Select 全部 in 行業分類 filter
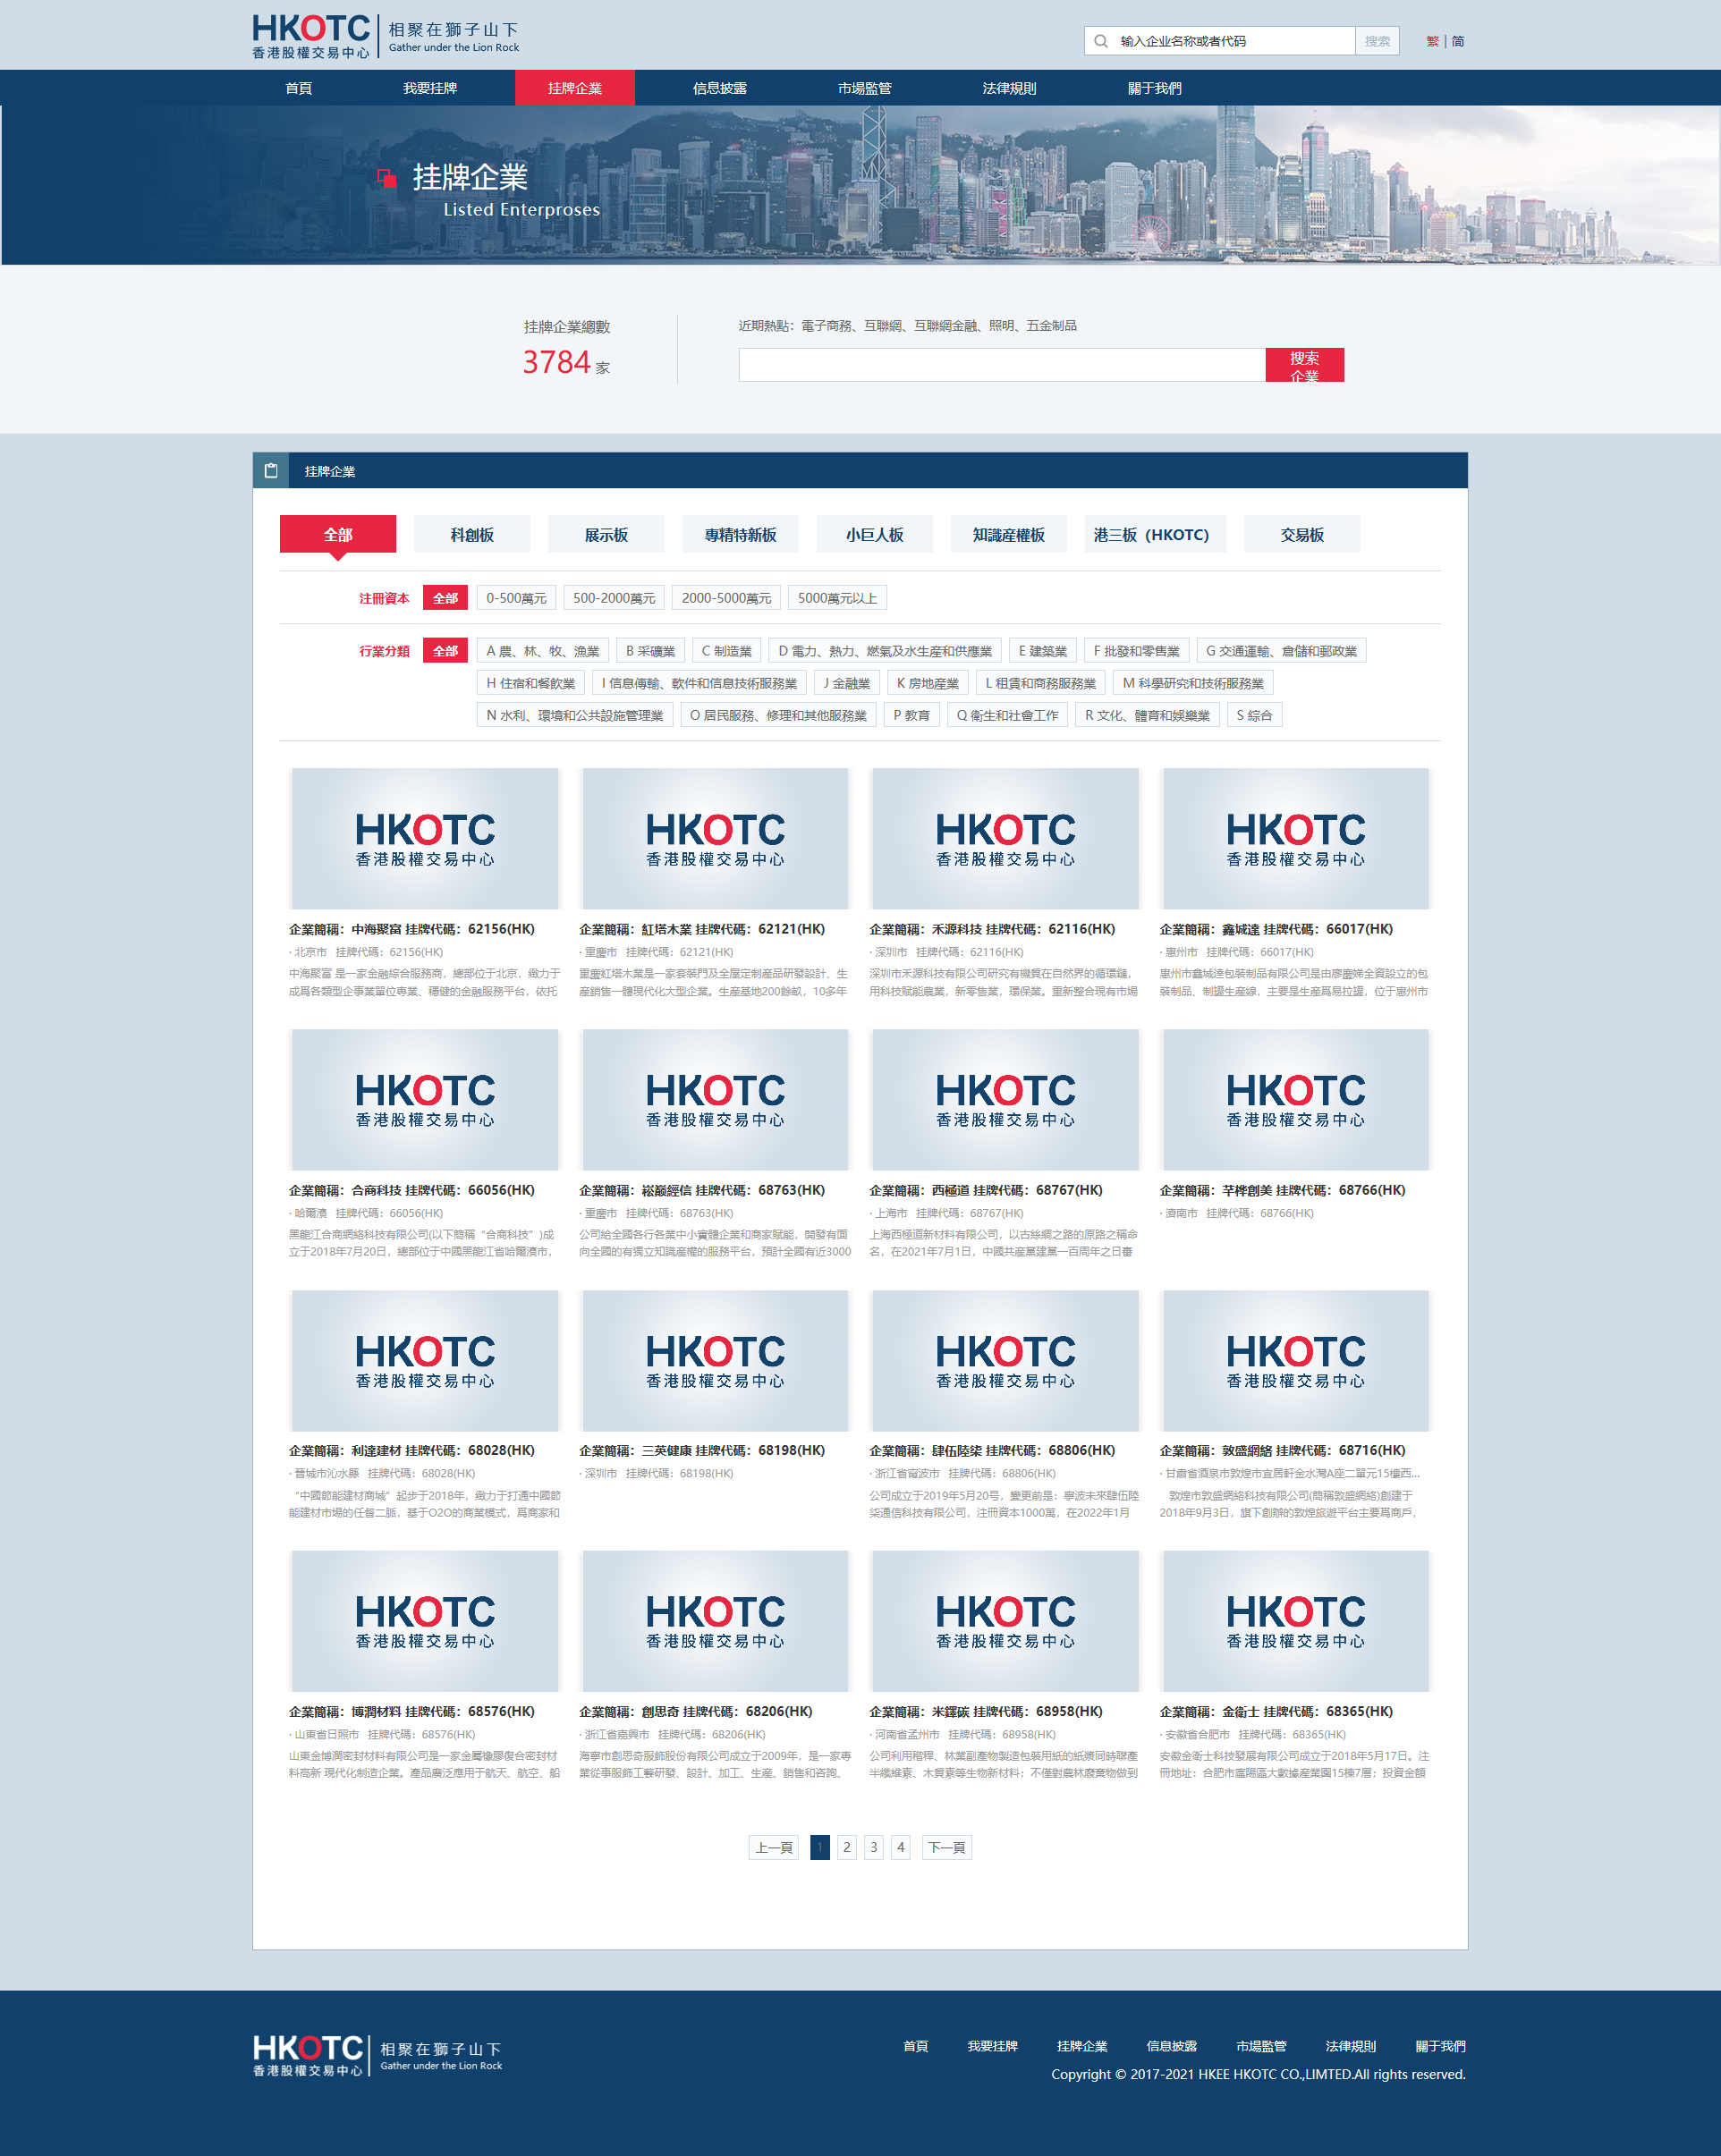1721x2156 pixels. click(445, 651)
